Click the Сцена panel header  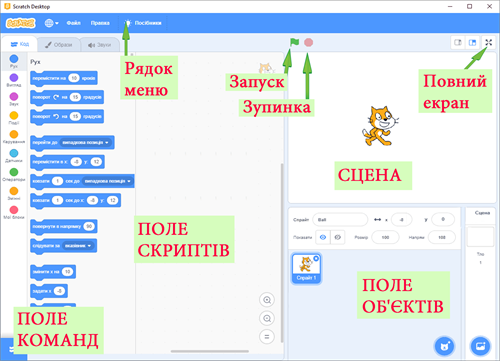click(x=482, y=213)
